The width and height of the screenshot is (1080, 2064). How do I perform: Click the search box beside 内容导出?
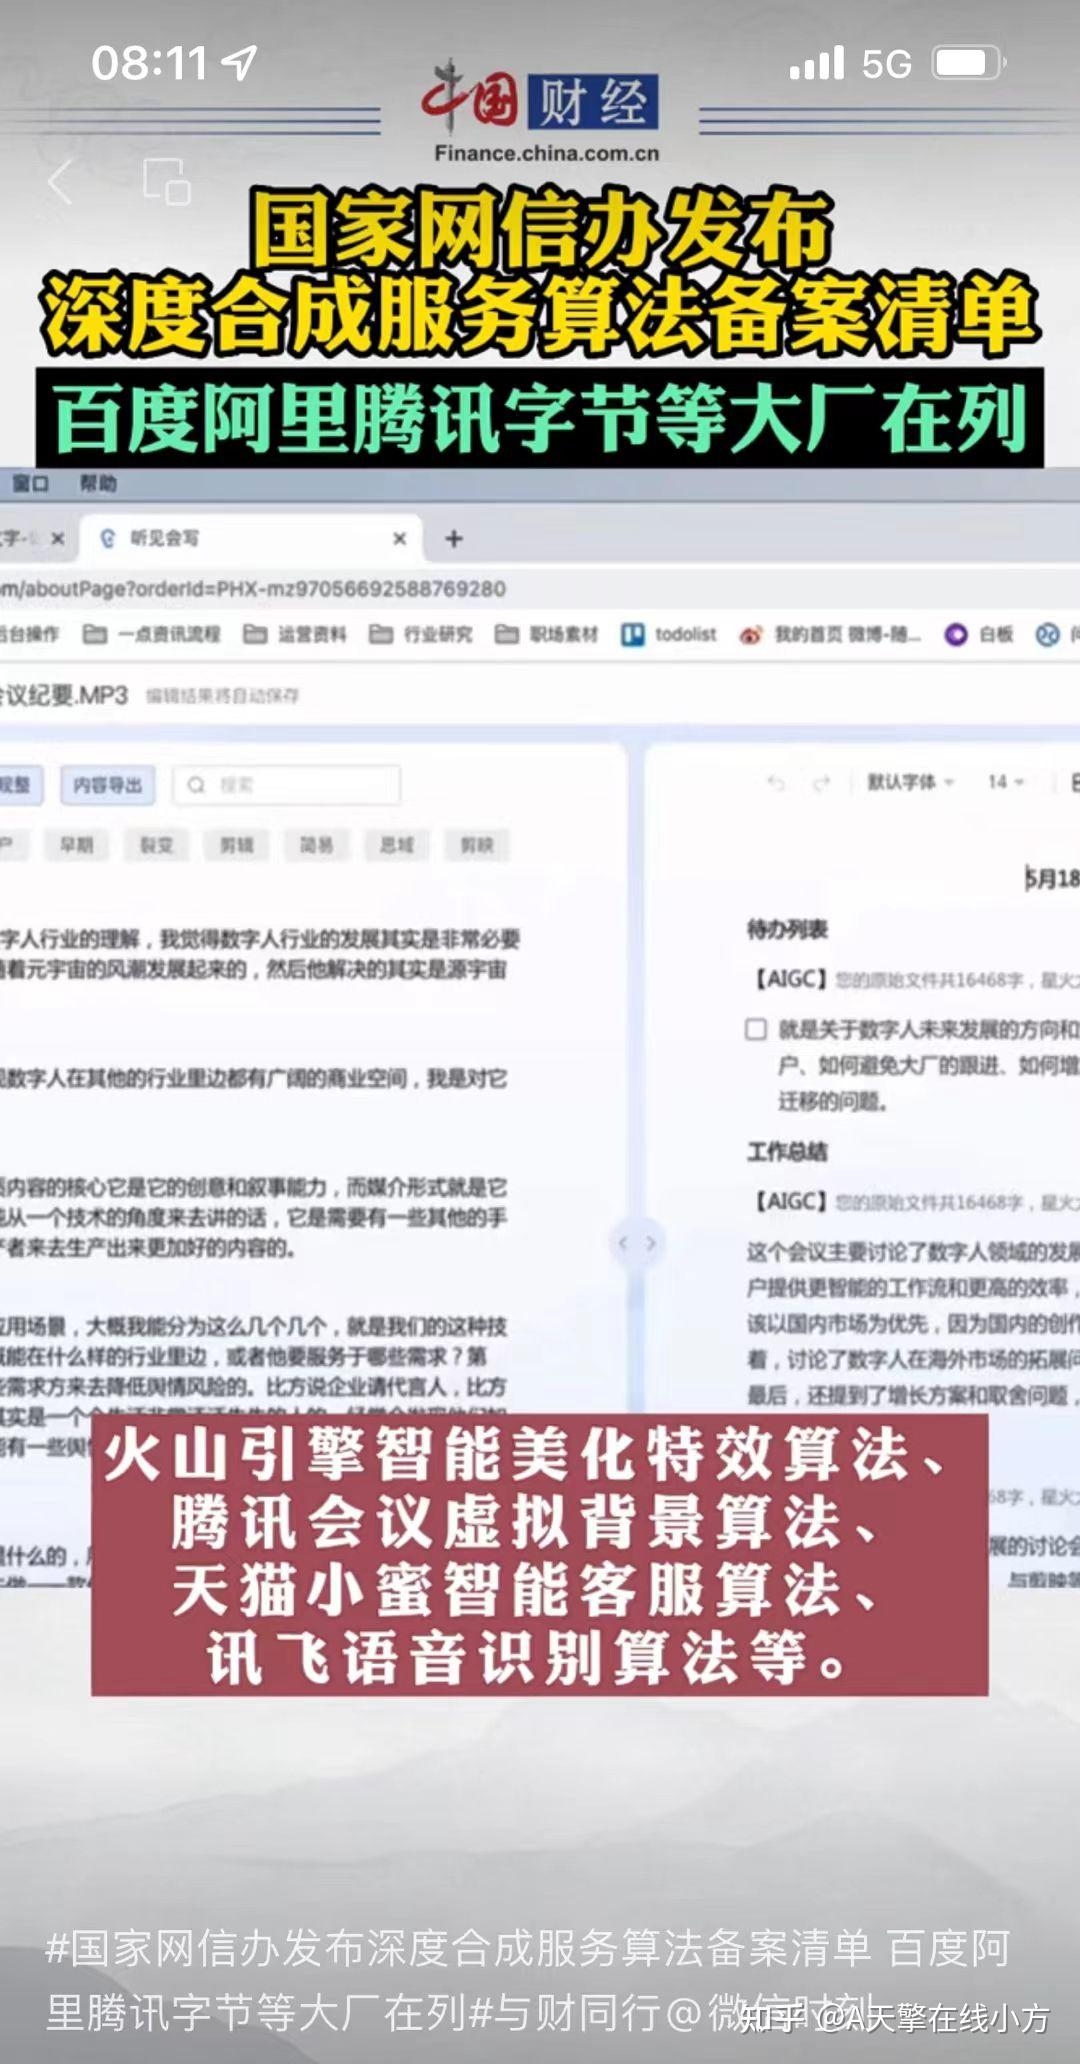tap(287, 785)
